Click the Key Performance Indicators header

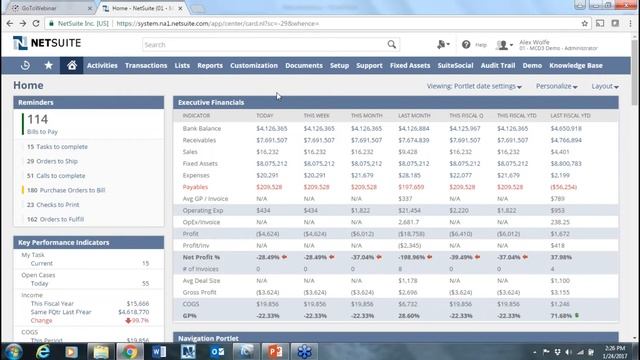point(89,242)
